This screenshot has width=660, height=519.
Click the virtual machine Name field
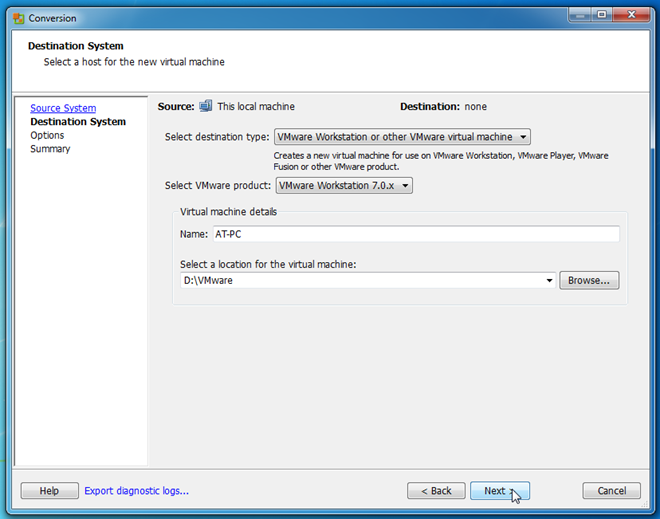click(416, 234)
